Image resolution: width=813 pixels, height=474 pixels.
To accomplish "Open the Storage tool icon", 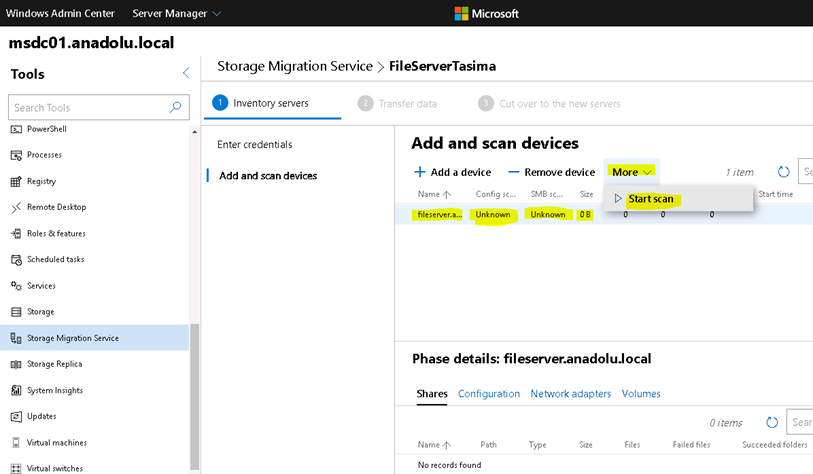I will [16, 312].
